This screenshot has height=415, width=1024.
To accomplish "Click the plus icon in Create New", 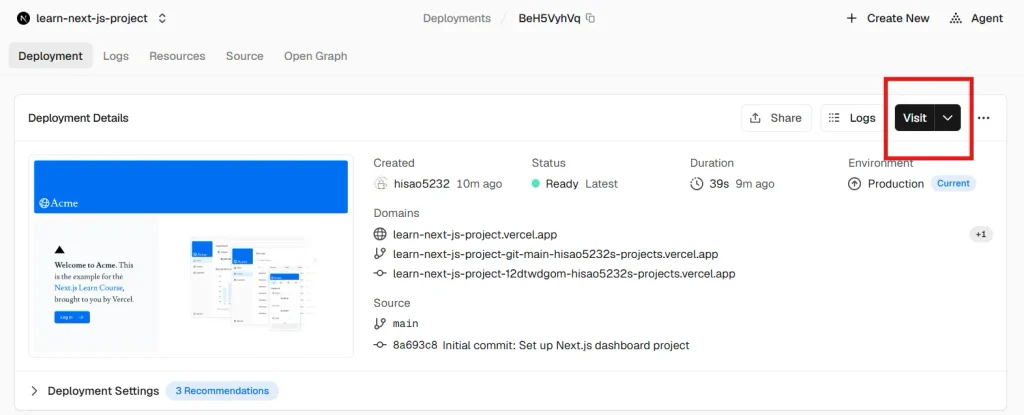I will coord(852,18).
